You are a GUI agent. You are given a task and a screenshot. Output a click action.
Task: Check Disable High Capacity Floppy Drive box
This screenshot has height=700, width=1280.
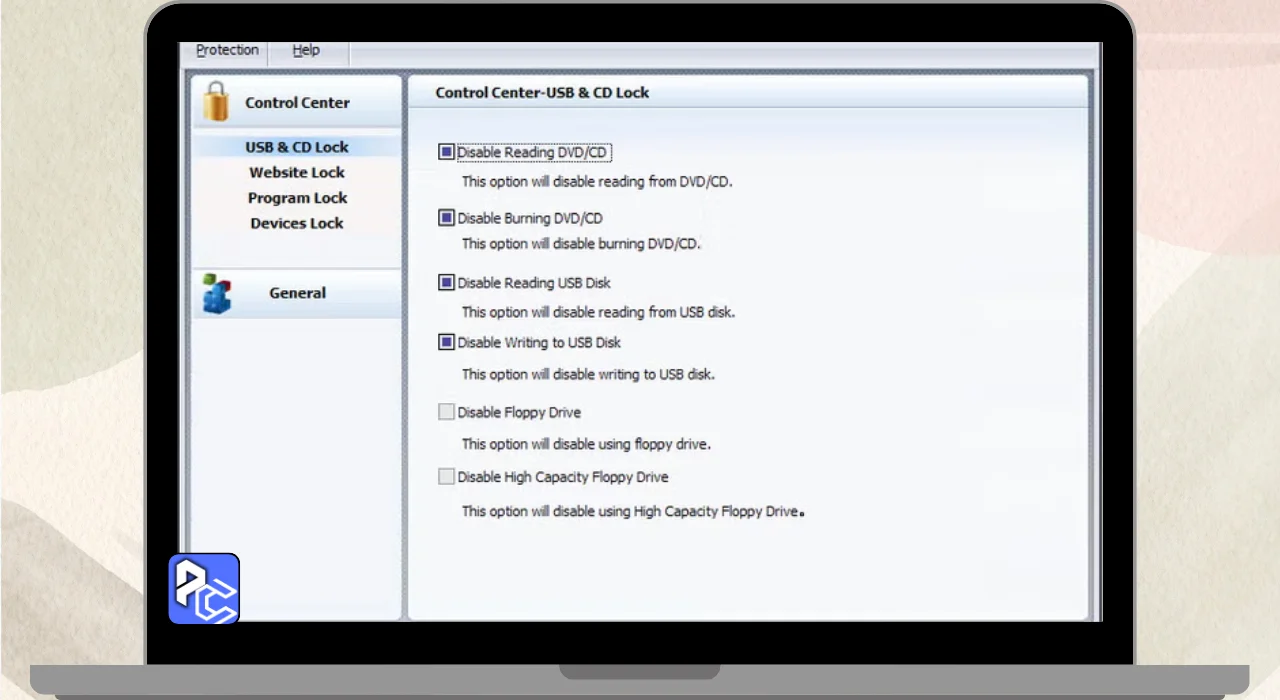click(x=446, y=477)
